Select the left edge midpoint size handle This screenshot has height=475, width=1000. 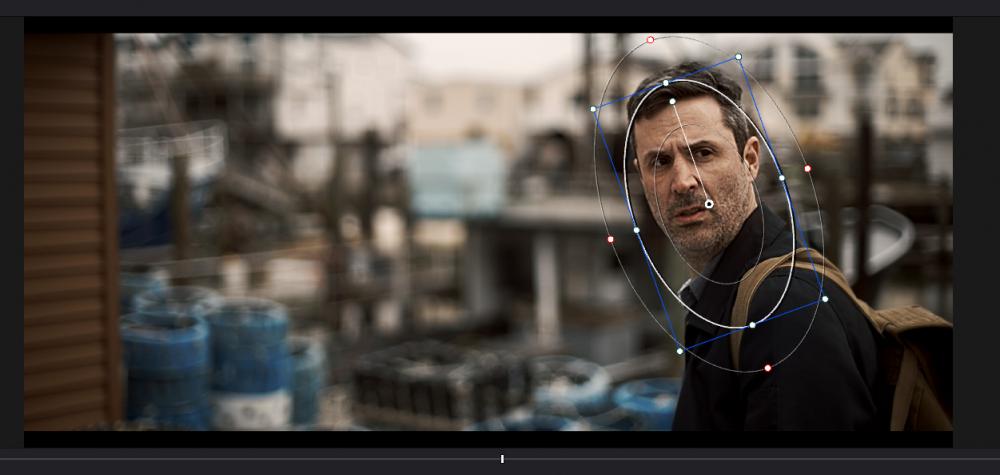click(636, 230)
